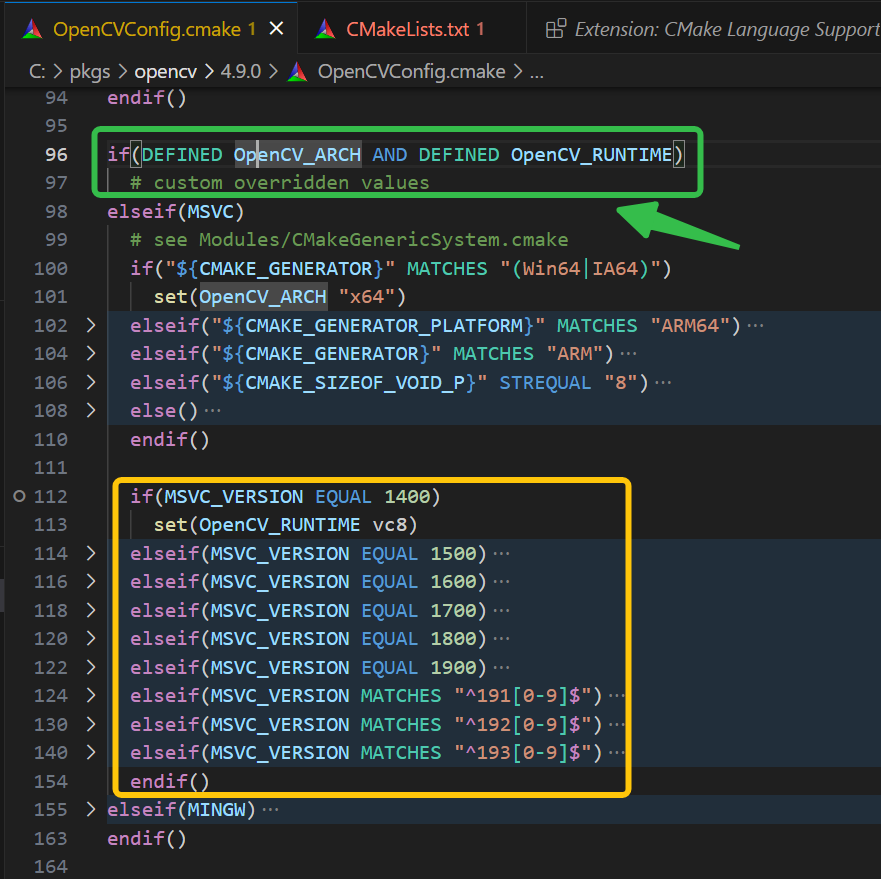Click the CMake icon on the CMakeLists.txt tab
881x879 pixels.
click(324, 28)
